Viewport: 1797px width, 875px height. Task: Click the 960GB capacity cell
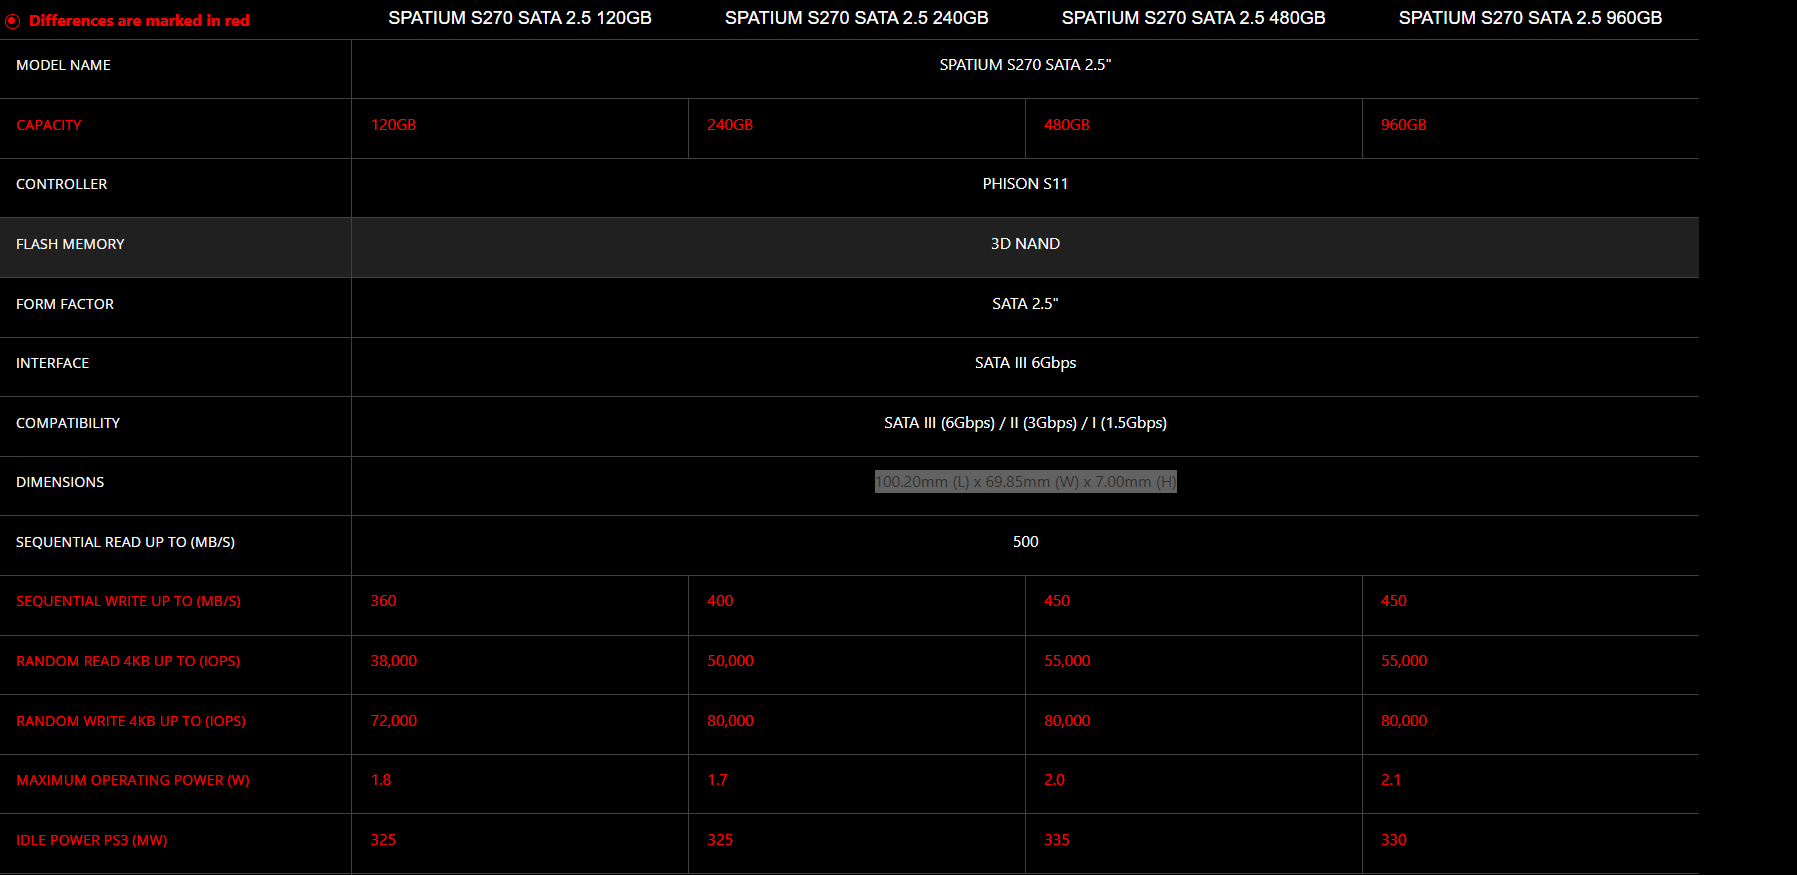click(1403, 125)
